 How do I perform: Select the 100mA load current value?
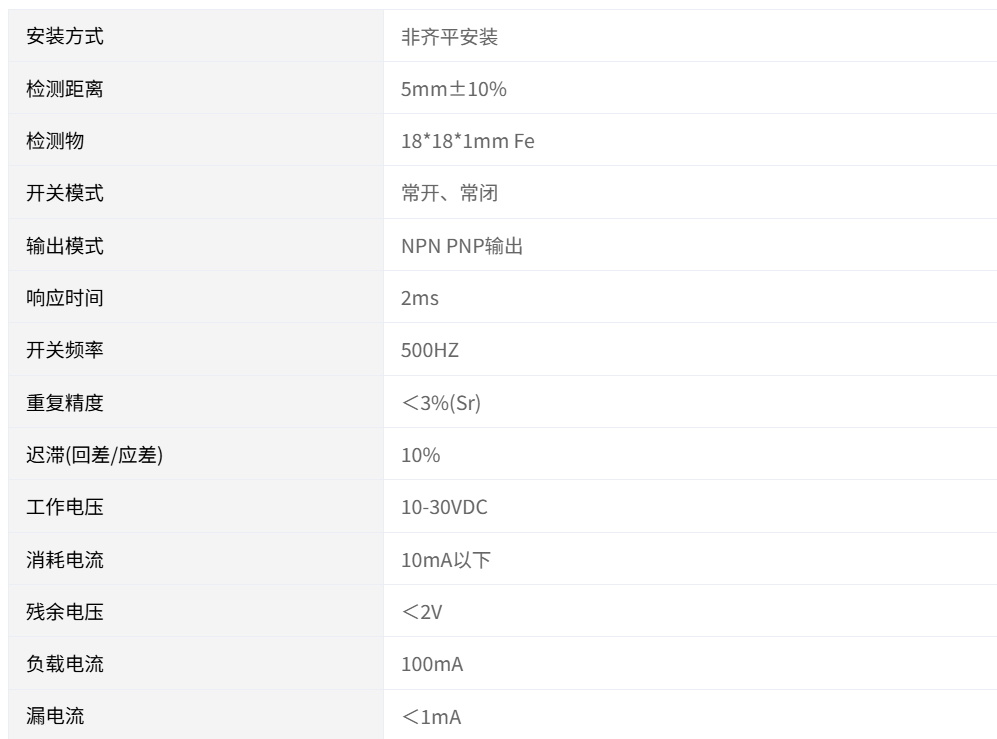coord(432,665)
